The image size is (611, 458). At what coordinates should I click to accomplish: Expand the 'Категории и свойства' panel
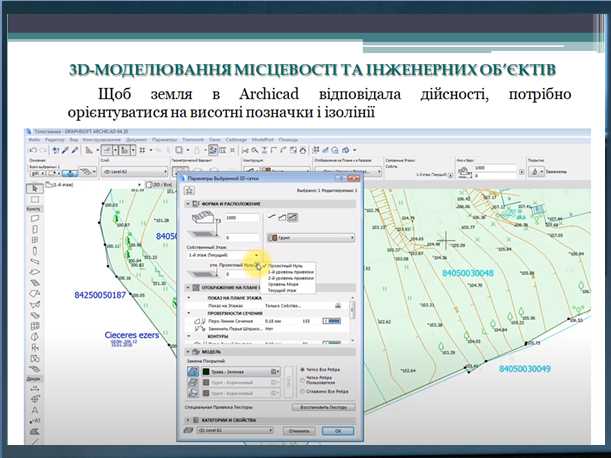click(188, 420)
